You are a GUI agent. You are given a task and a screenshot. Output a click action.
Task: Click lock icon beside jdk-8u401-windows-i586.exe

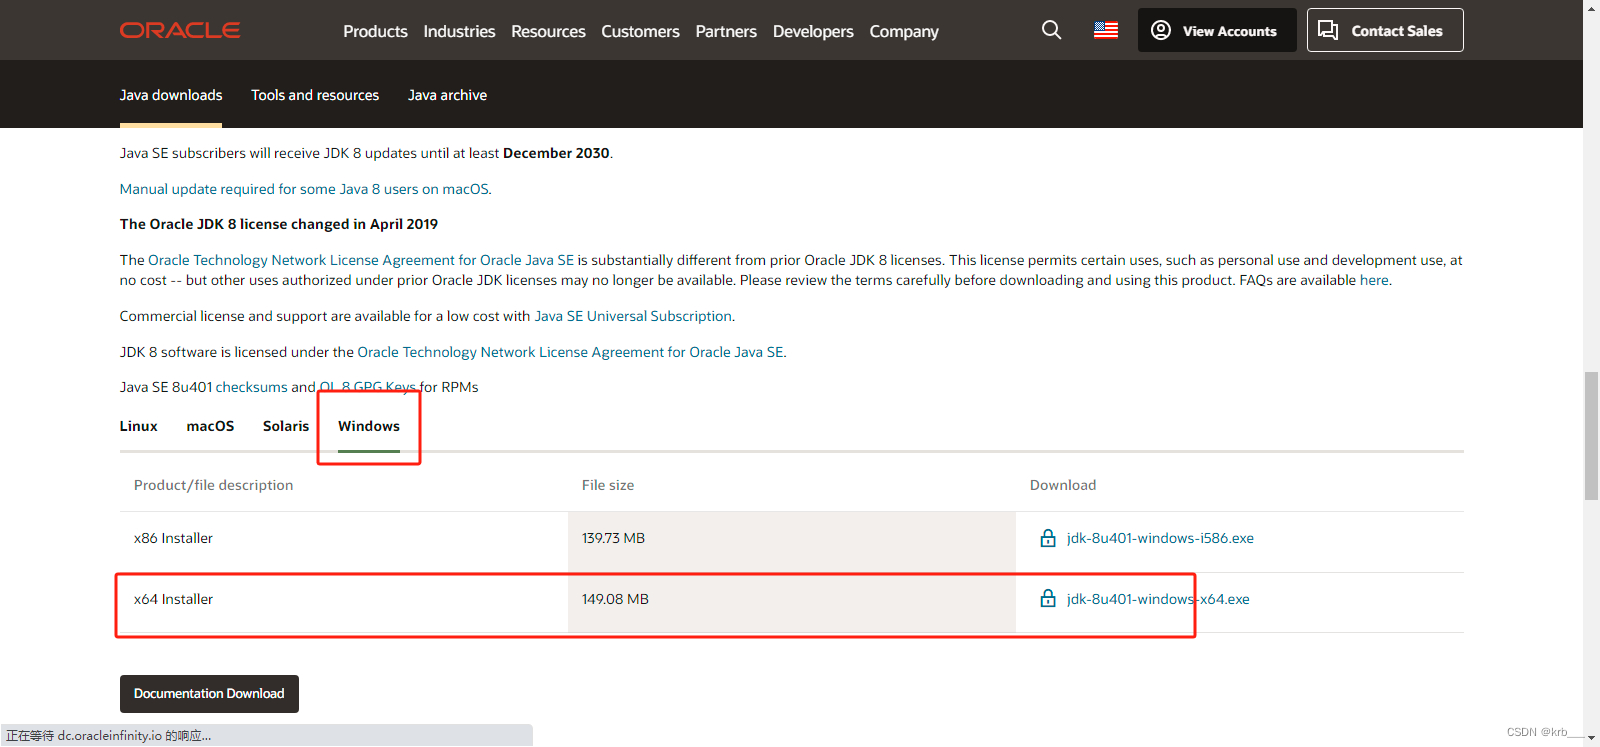click(x=1048, y=538)
